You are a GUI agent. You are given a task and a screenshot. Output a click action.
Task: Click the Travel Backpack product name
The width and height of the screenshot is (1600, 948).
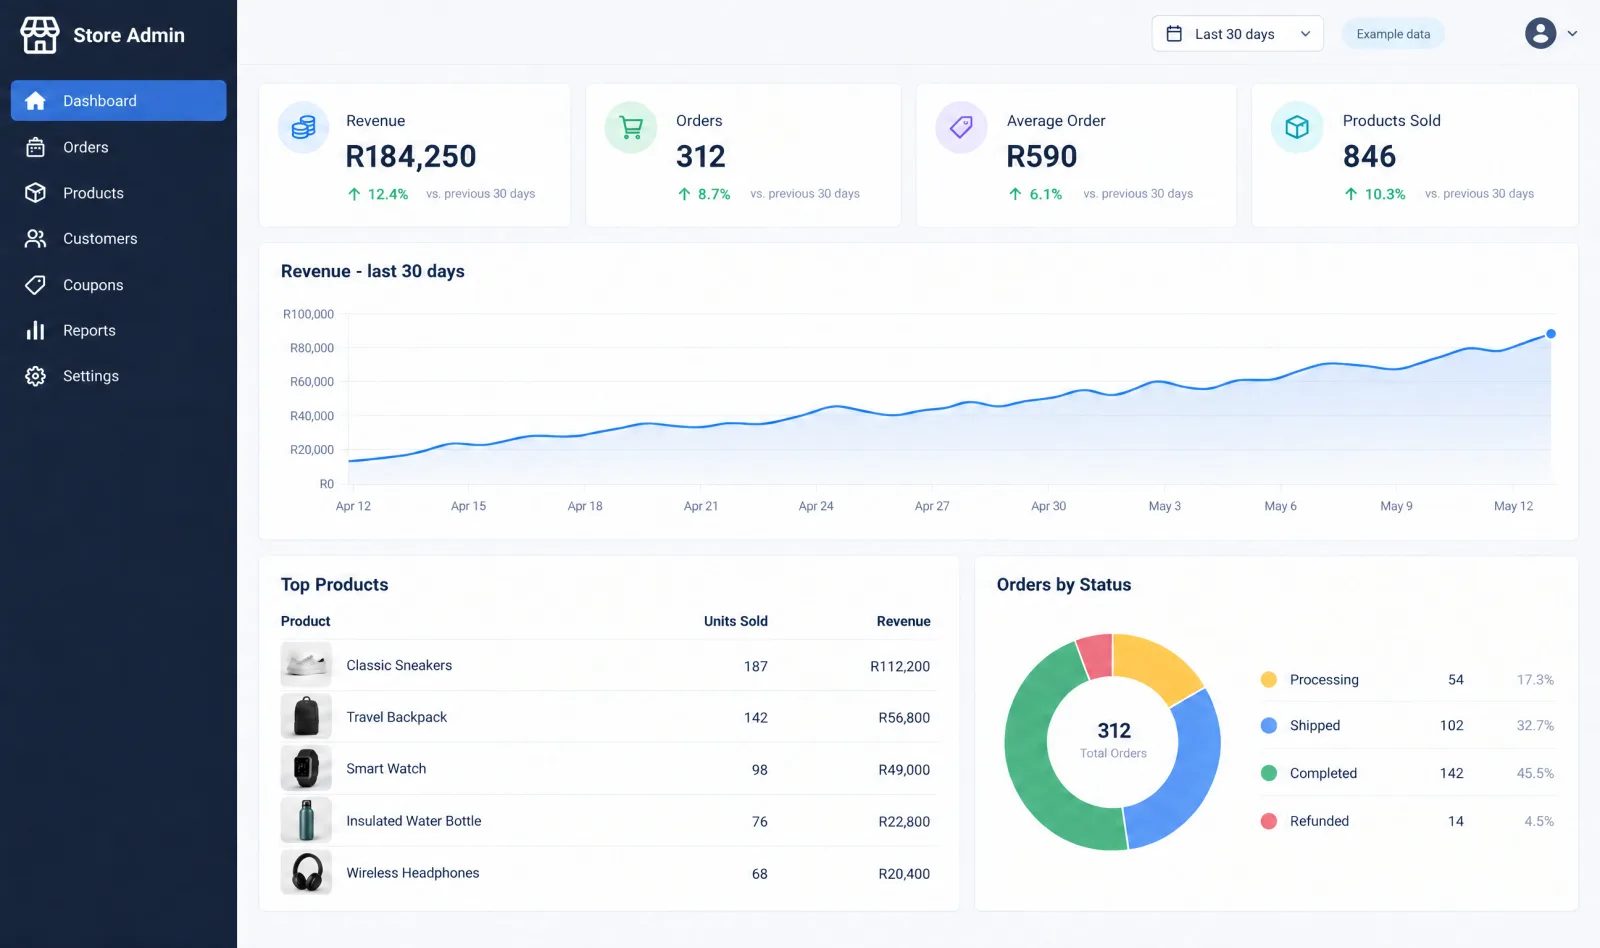(397, 717)
